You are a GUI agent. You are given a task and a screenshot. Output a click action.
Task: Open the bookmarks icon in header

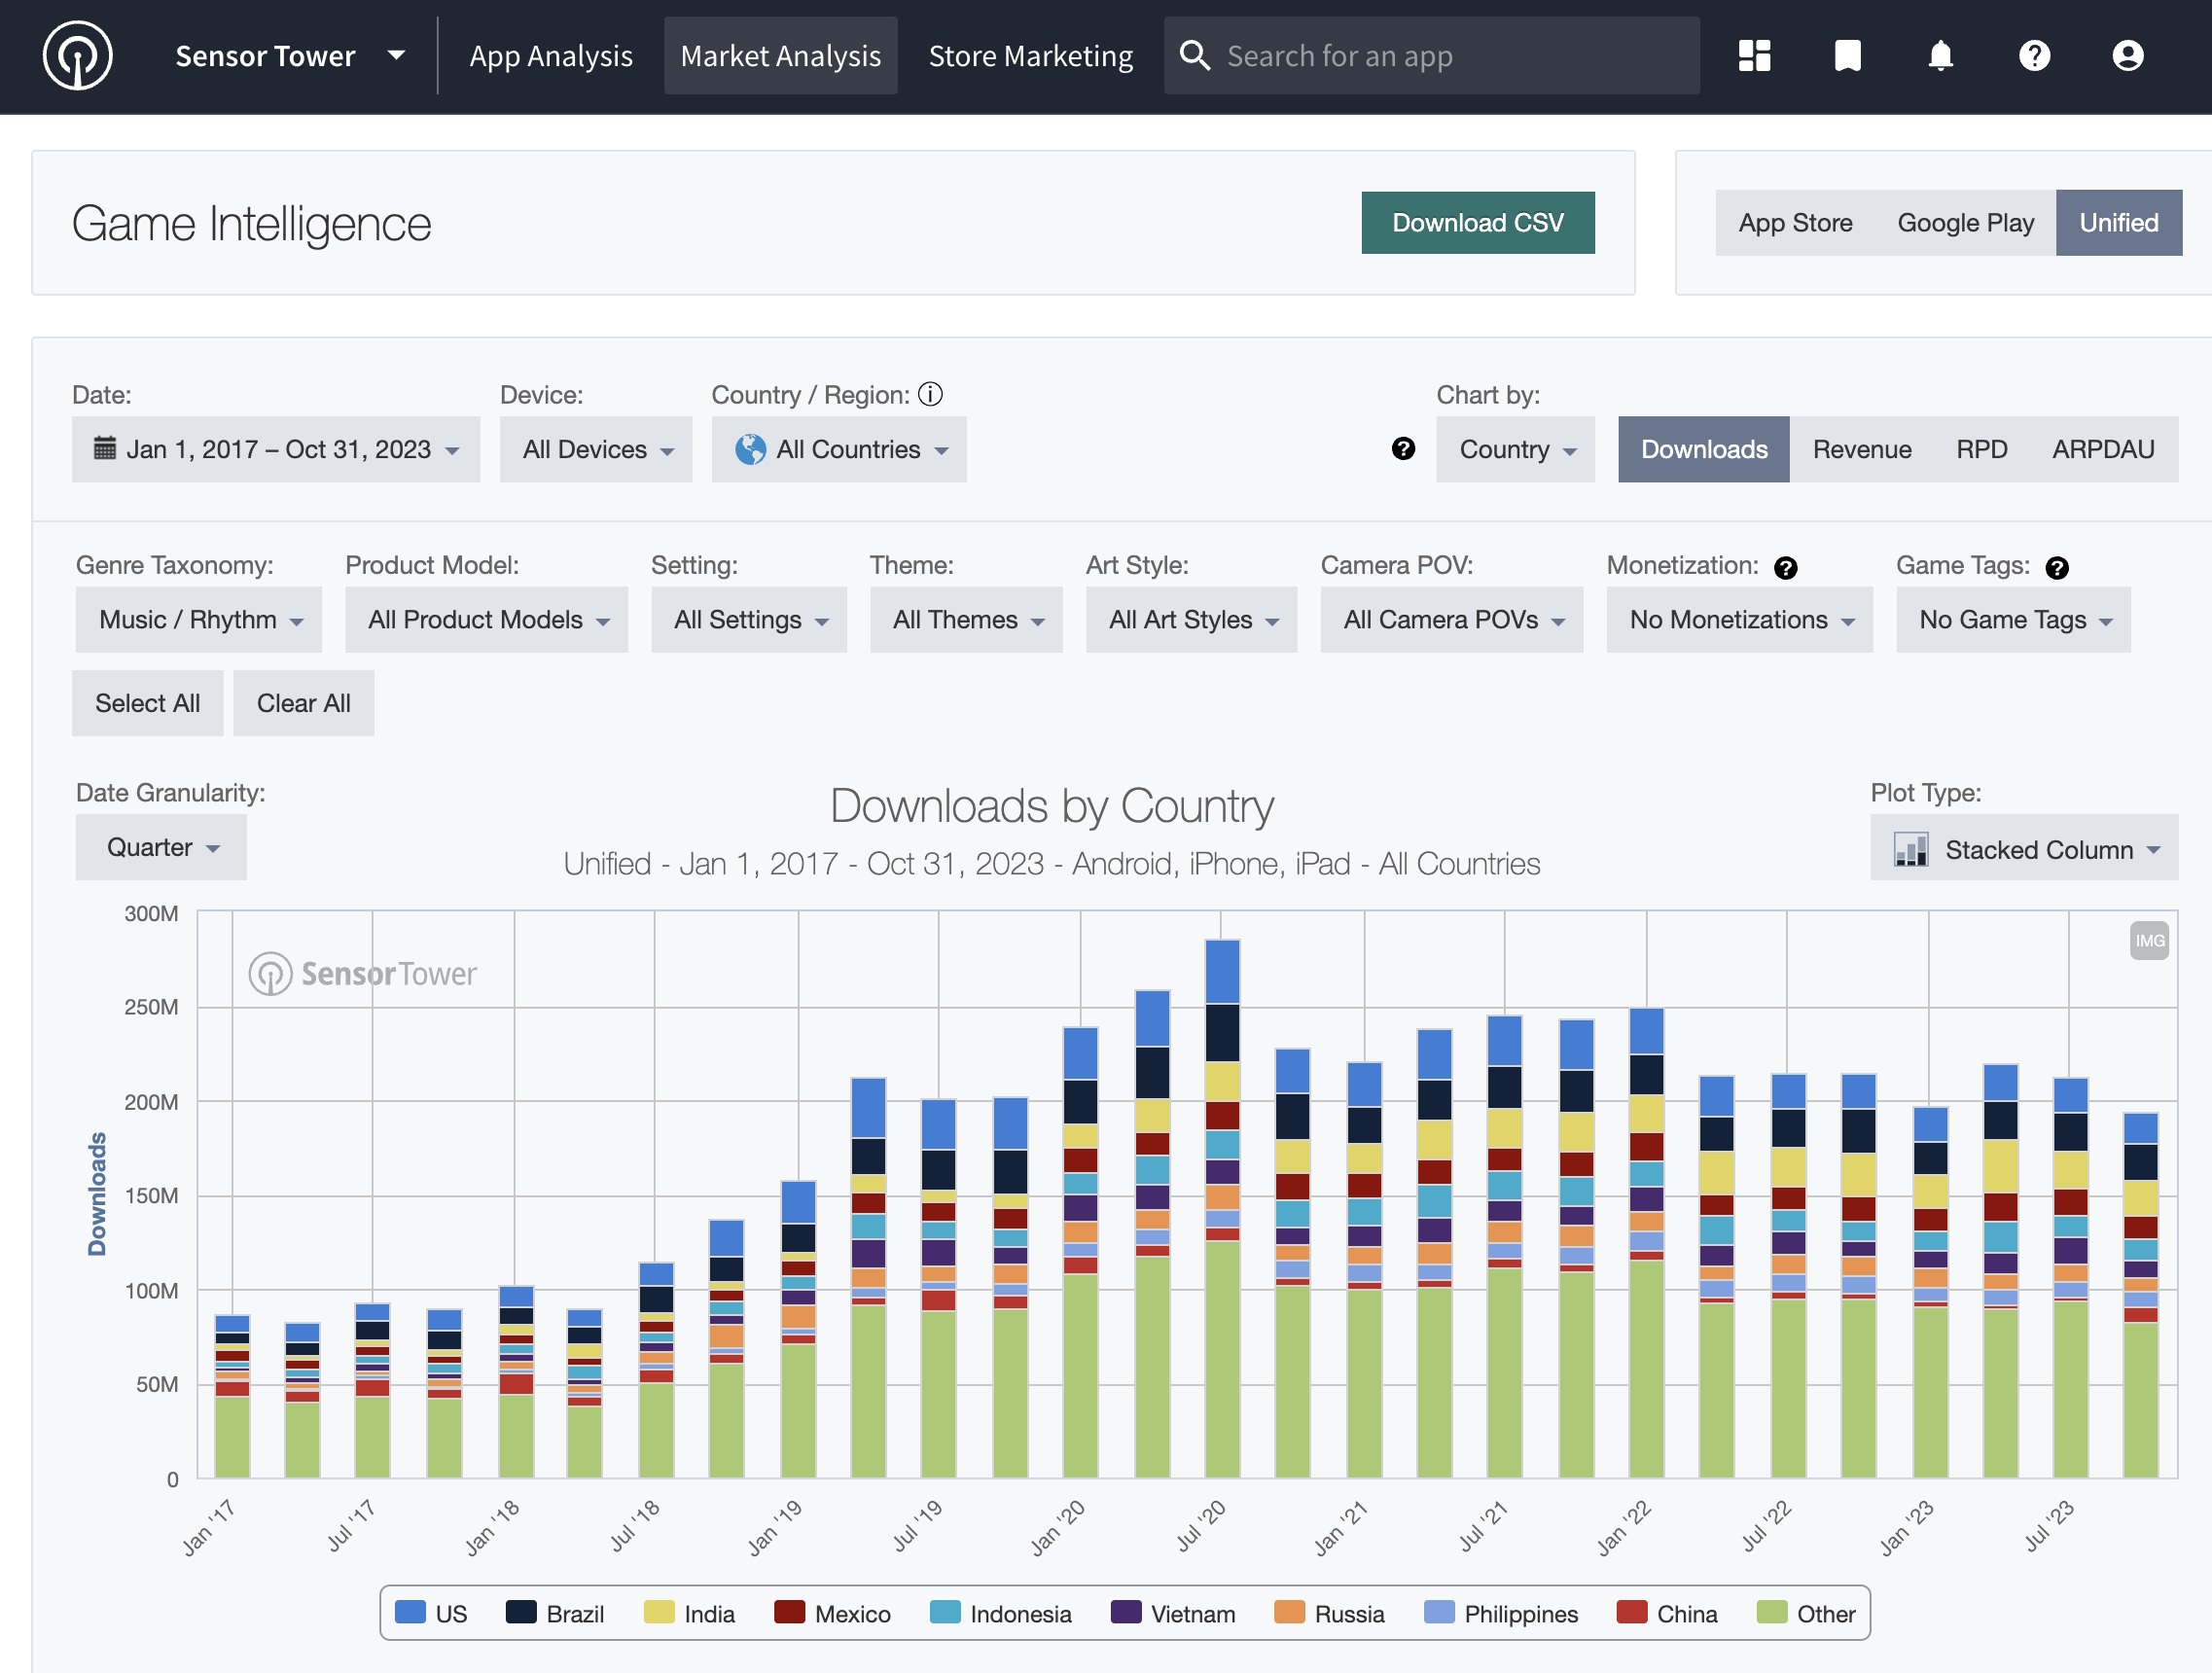coord(1847,56)
